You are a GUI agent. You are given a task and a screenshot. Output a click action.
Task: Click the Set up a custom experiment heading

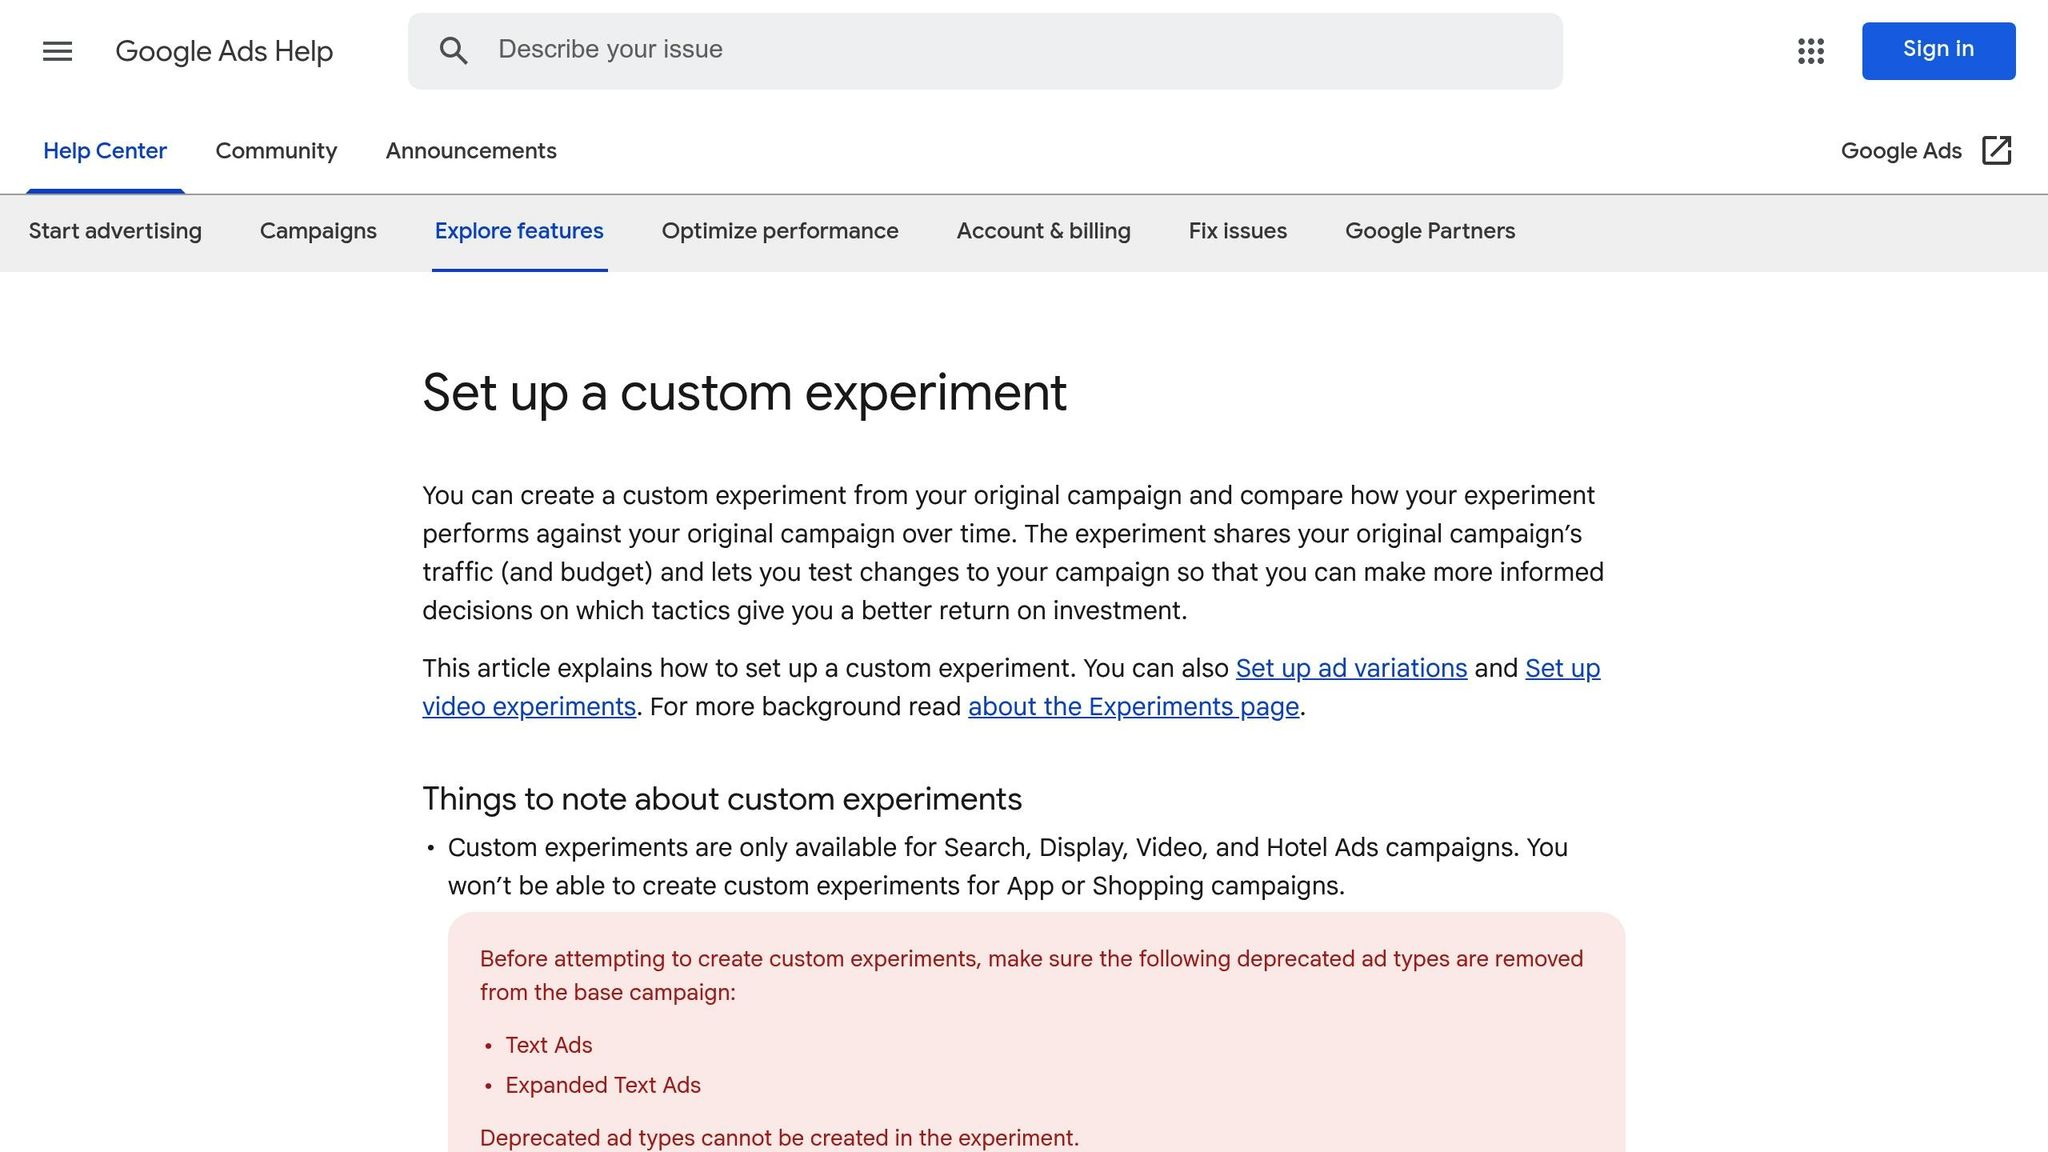pos(744,393)
